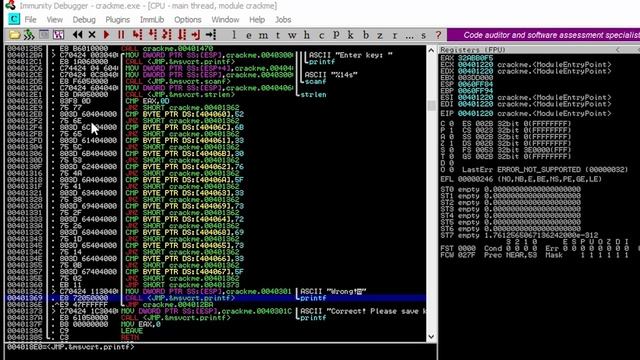Click the Immunity Debugger title bar icon

(x=10, y=5)
